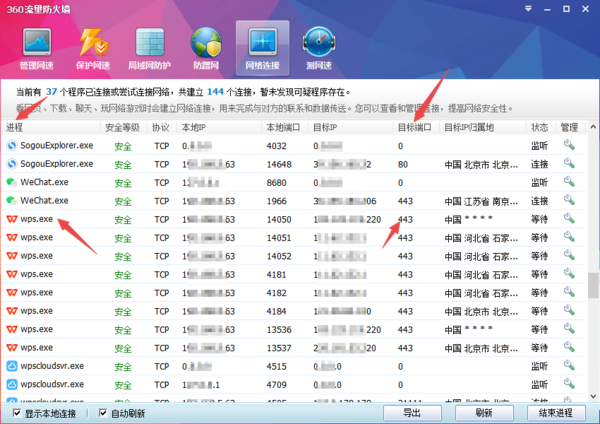600x424 pixels.
Task: Click the 144 connections count
Action: click(215, 92)
